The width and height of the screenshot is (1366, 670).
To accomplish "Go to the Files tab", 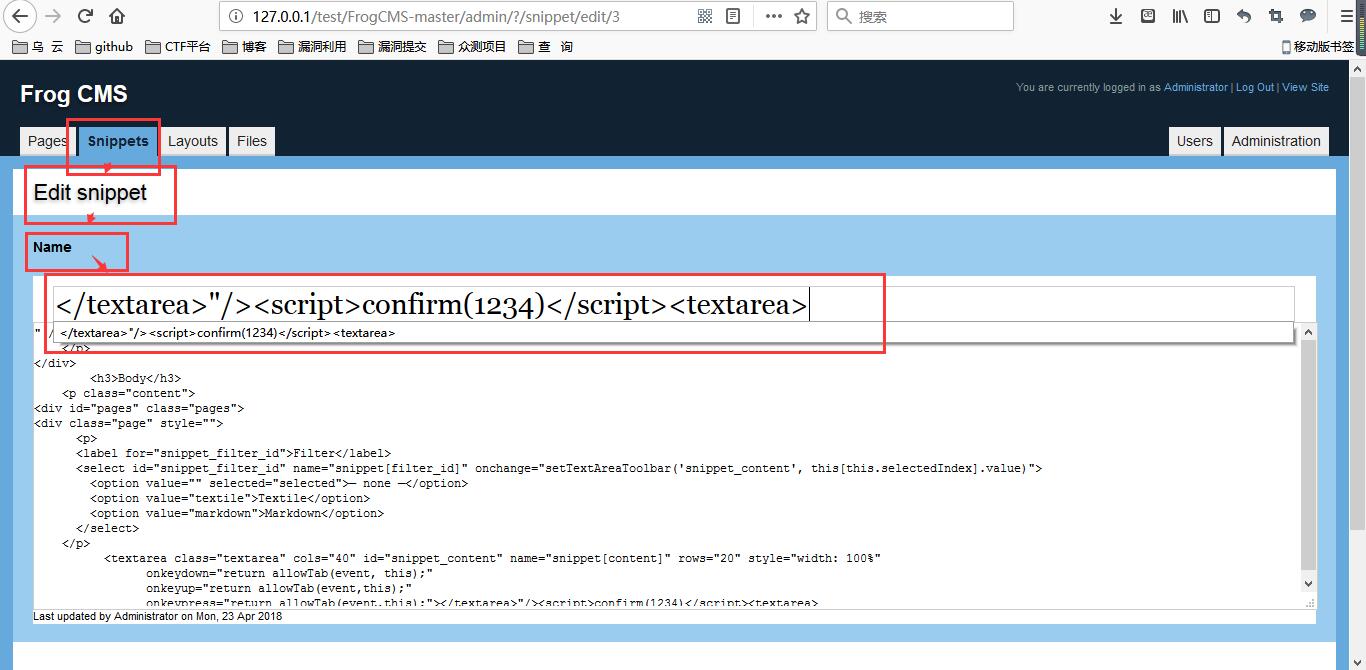I will (x=252, y=141).
